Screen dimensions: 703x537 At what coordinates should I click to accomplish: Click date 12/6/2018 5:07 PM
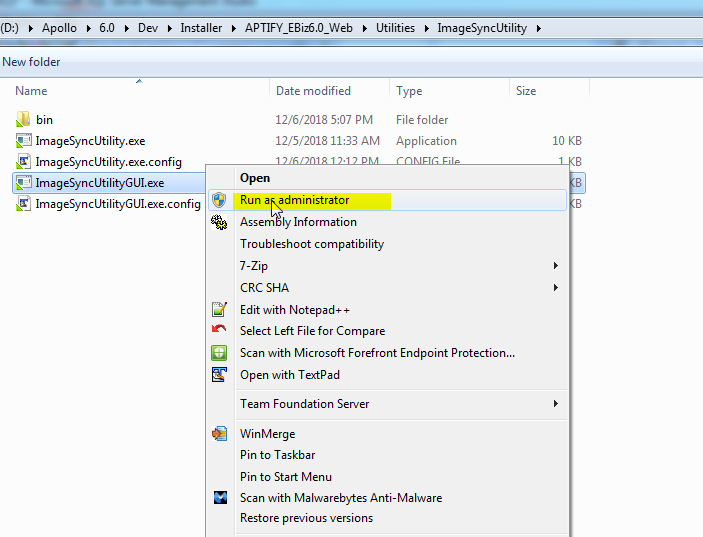[x=324, y=120]
